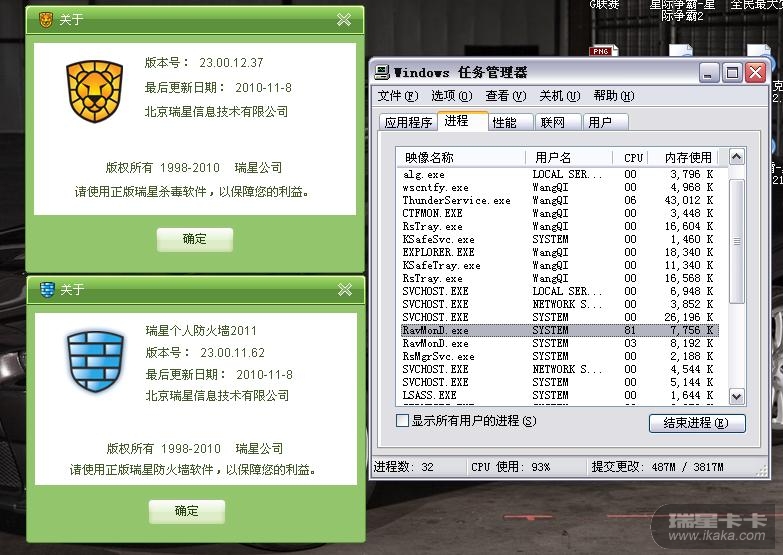Select the SVCHOST.EXE row using 4,544 K

[x=559, y=369]
